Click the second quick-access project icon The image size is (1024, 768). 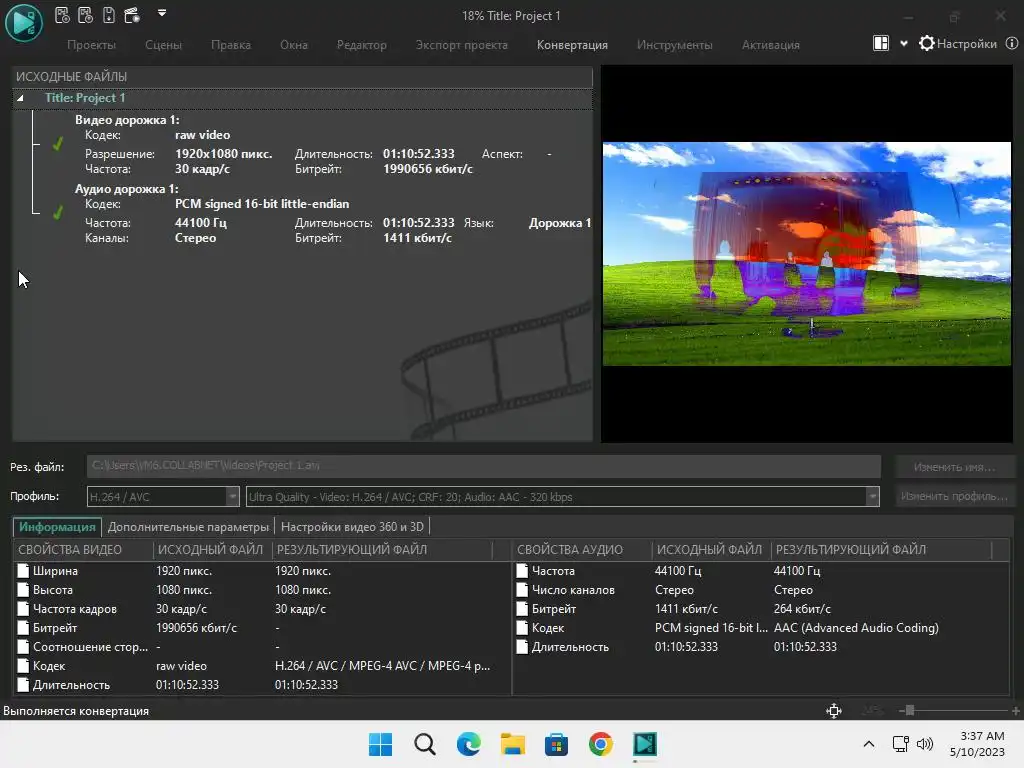(x=86, y=14)
